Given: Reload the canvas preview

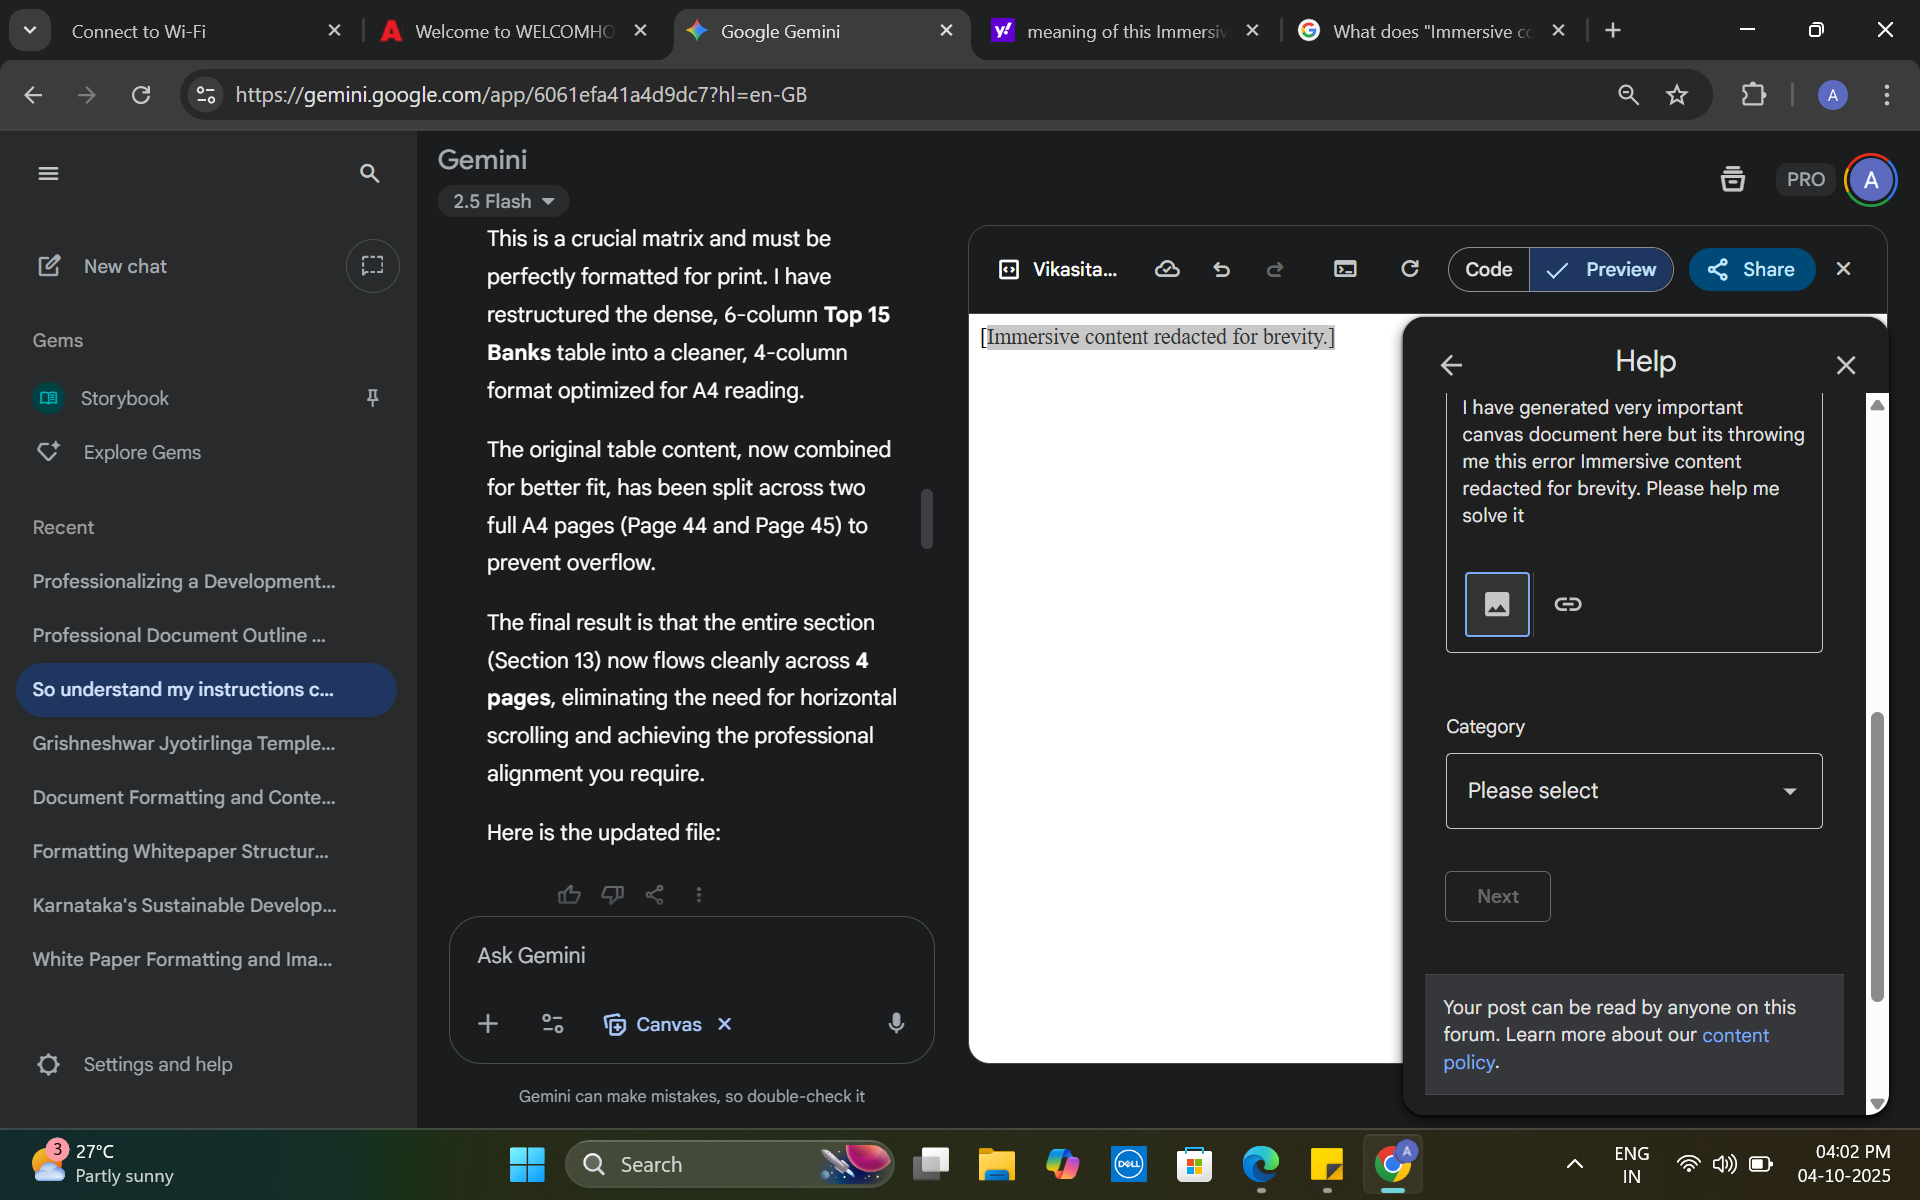Looking at the screenshot, I should [1410, 269].
